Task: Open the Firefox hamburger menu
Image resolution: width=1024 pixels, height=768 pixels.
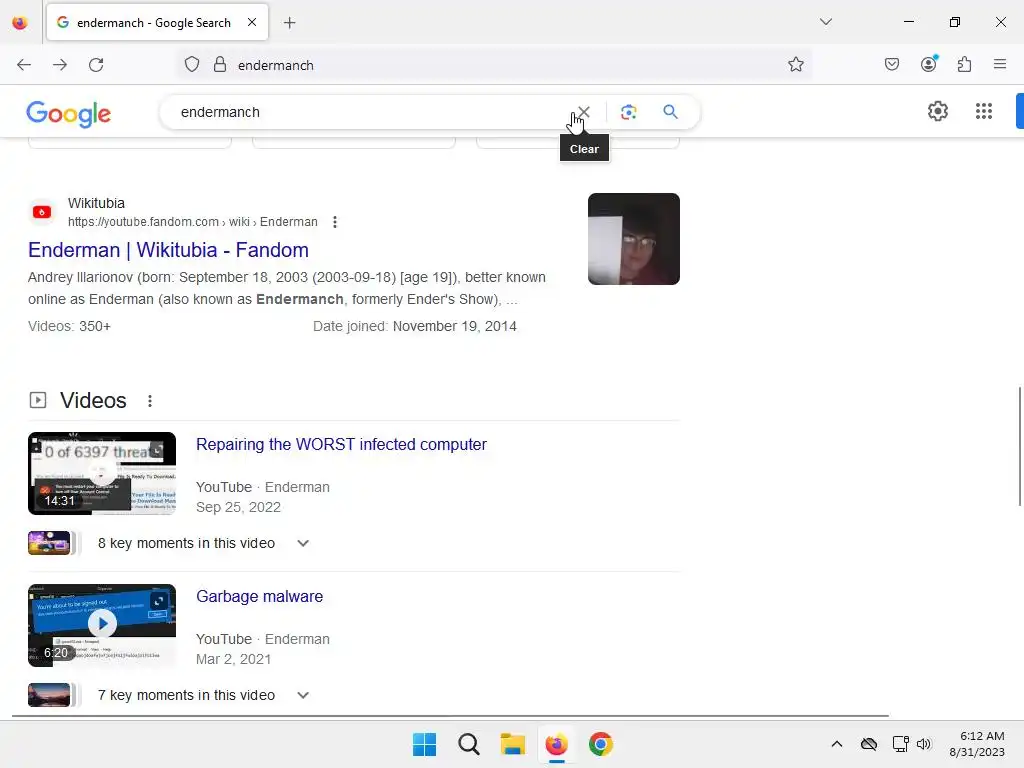Action: click(x=1000, y=64)
